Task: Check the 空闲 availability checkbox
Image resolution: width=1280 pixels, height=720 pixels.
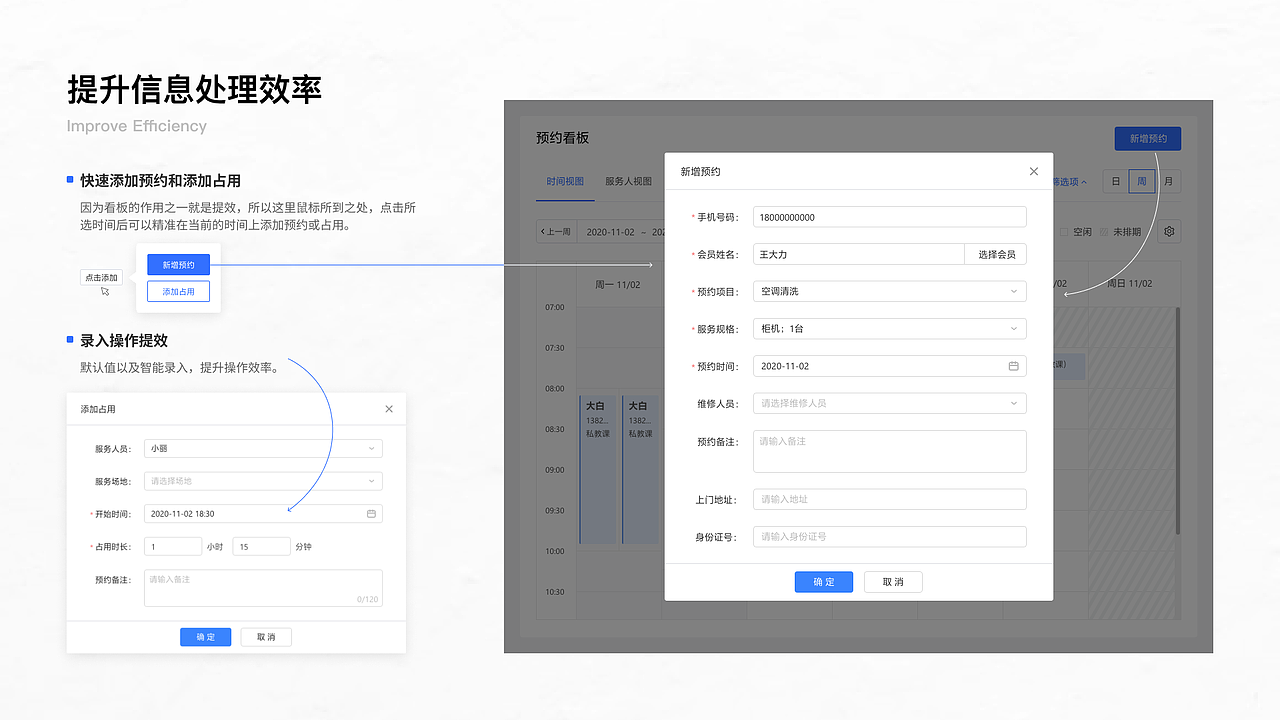Action: [x=1064, y=231]
